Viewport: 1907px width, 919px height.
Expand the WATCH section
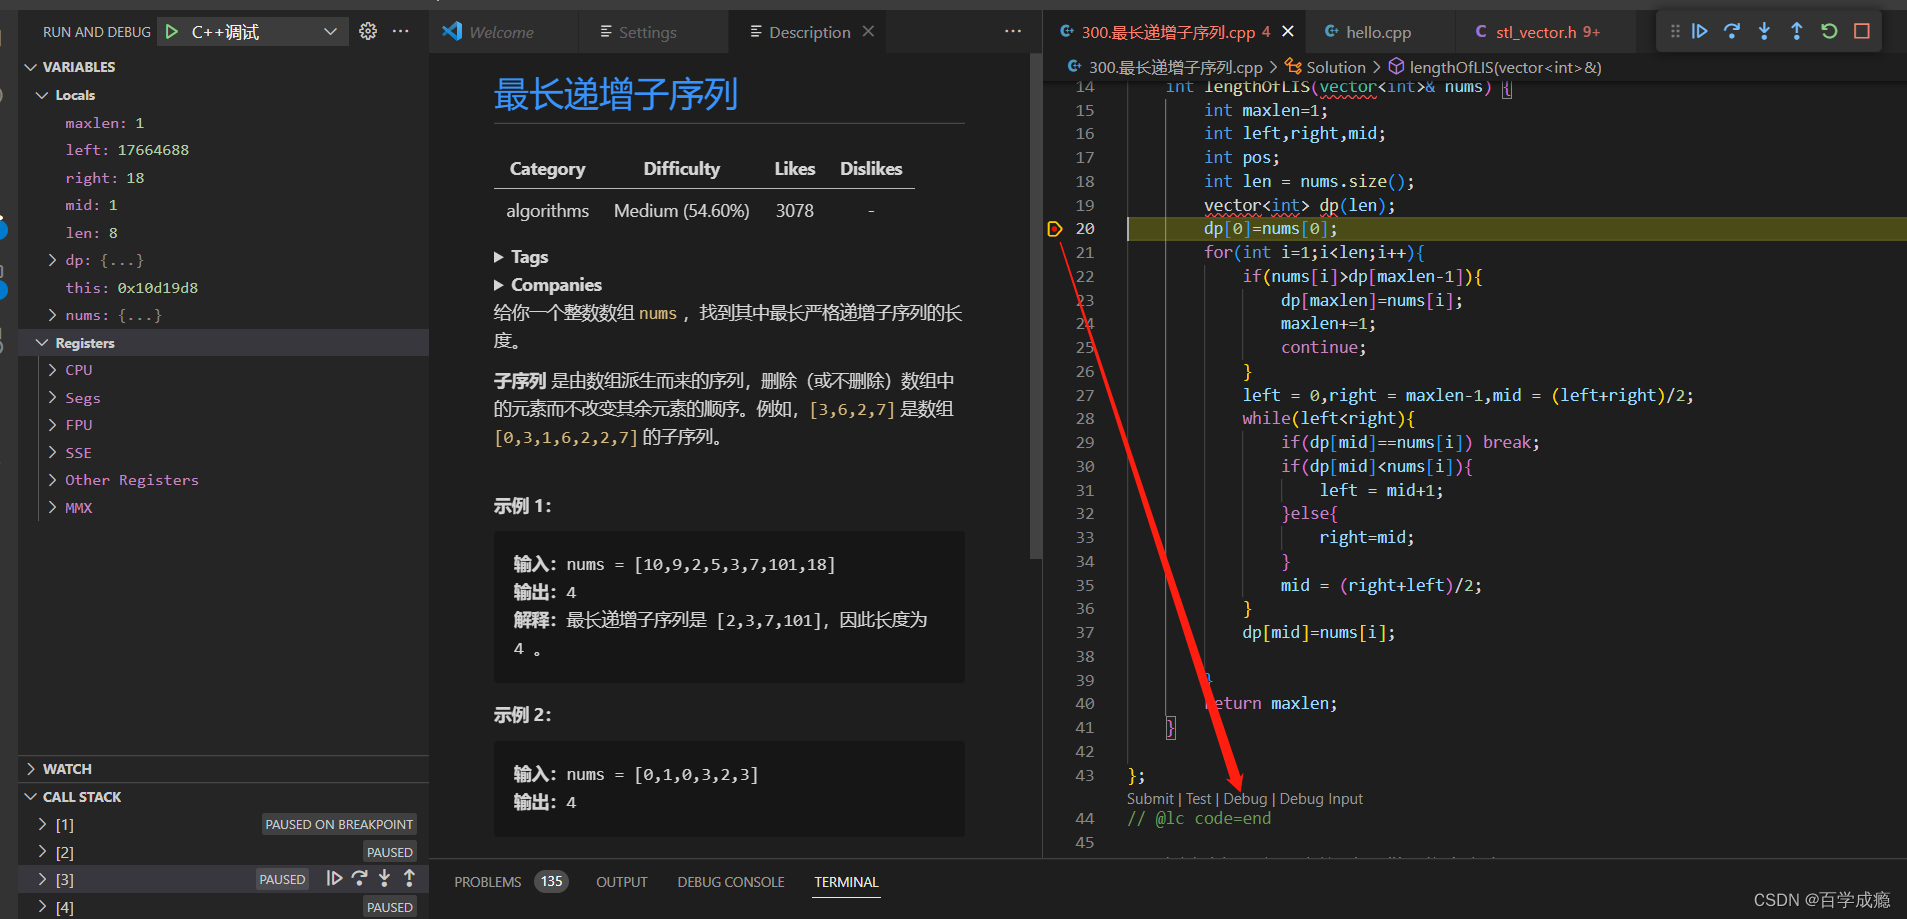click(32, 769)
